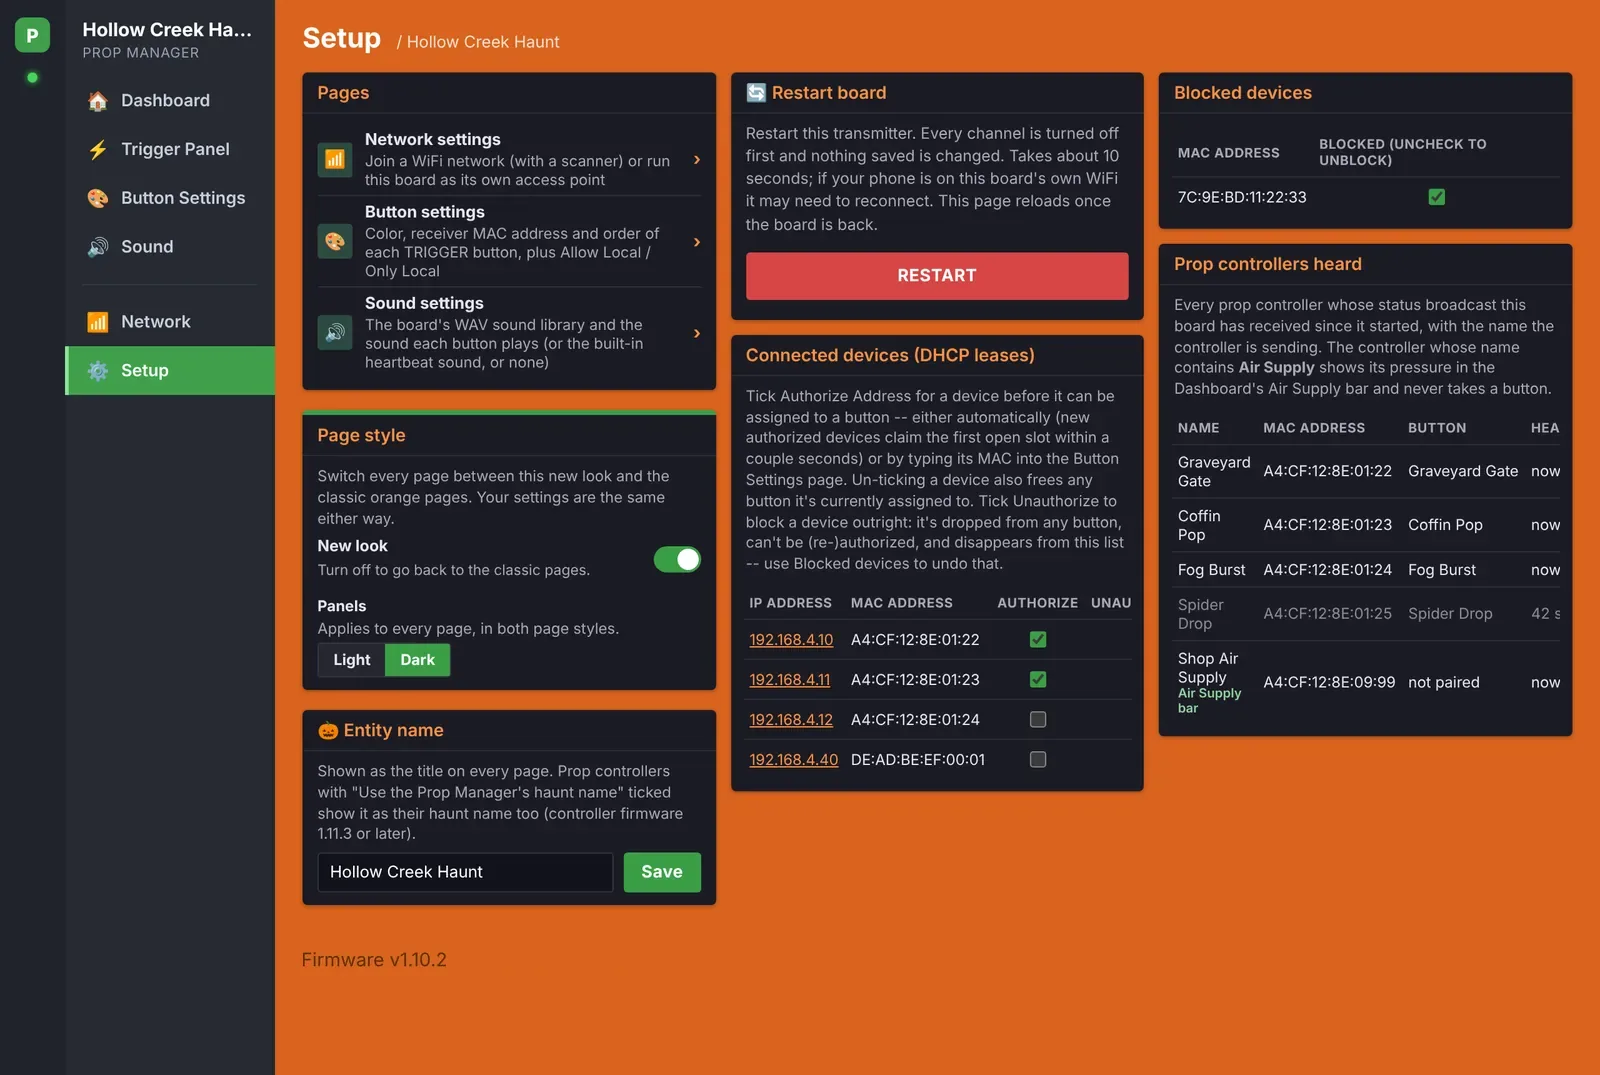The image size is (1600, 1075).
Task: Click the Spider Drop controller name
Action: (x=1200, y=614)
